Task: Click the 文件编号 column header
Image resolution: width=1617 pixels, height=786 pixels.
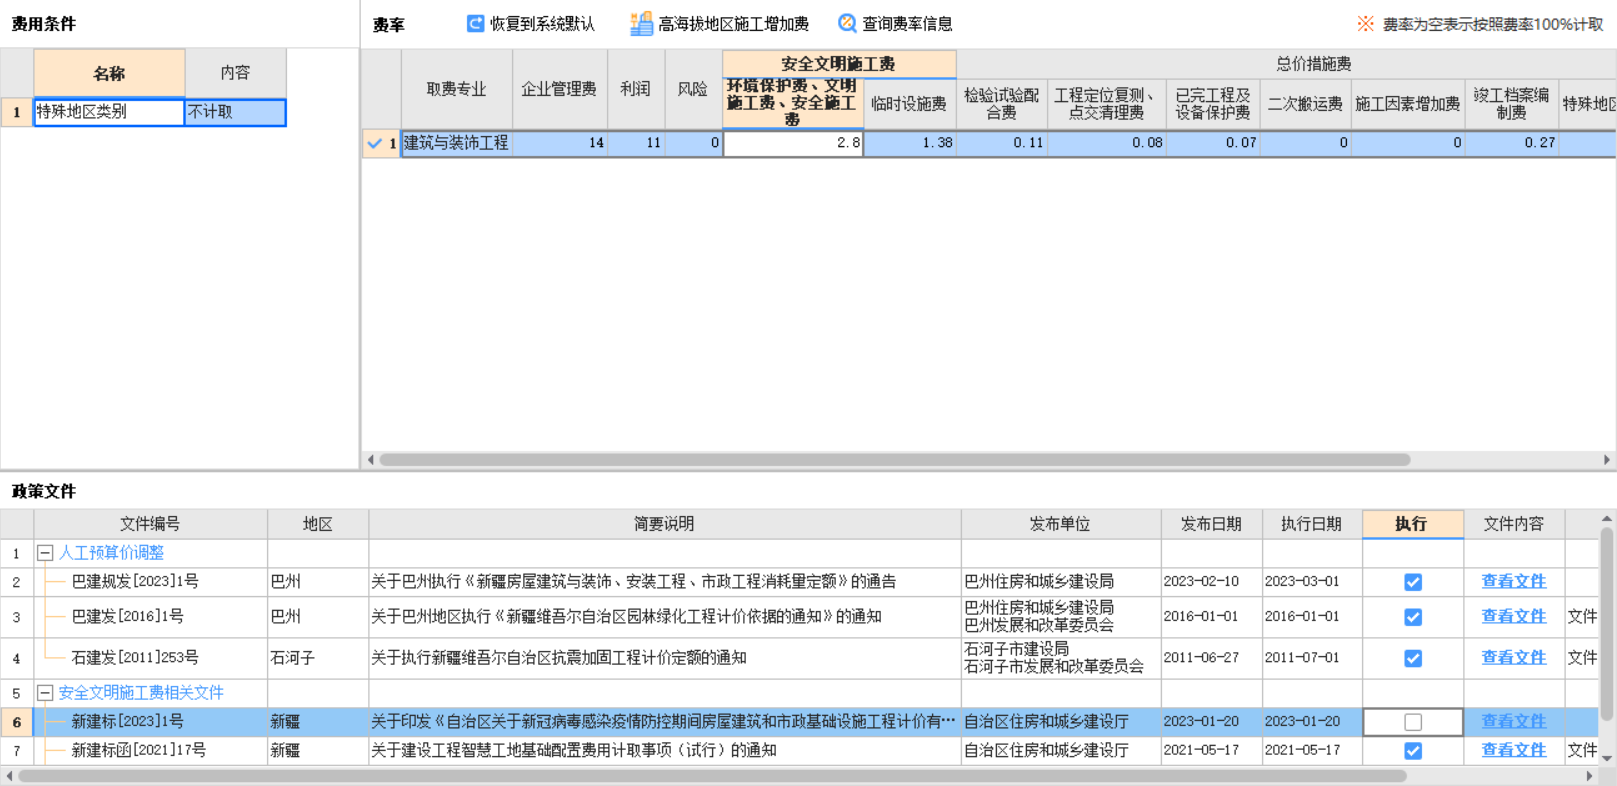Action: pyautogui.click(x=150, y=524)
